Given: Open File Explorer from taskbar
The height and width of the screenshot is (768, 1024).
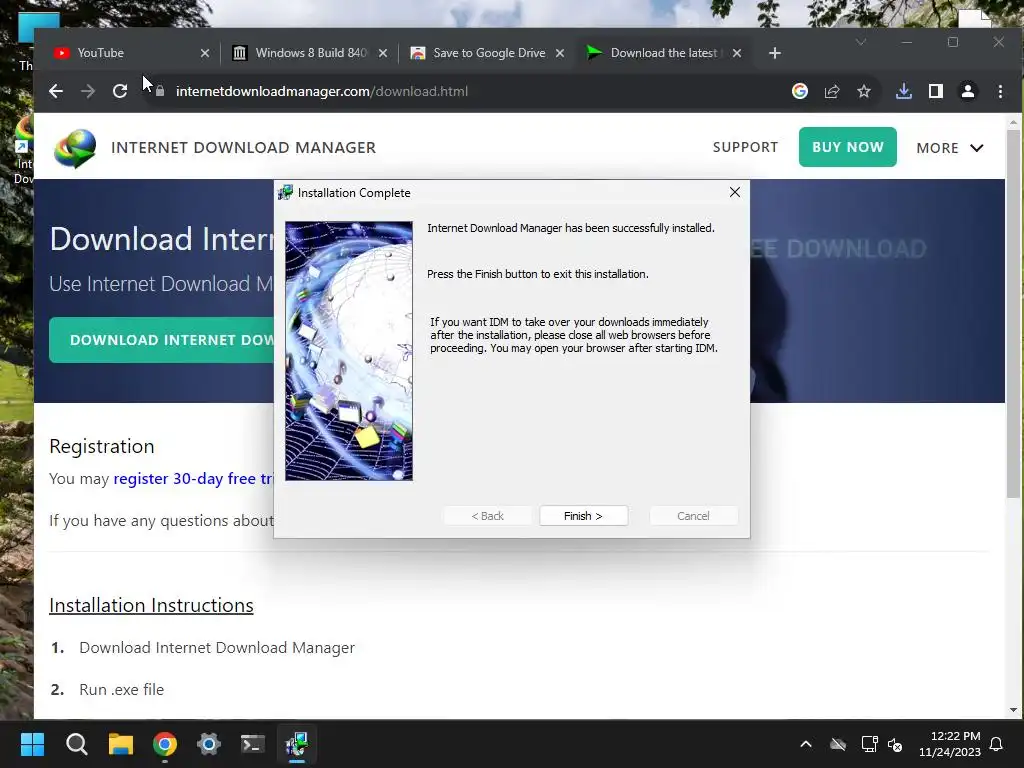Looking at the screenshot, I should tap(121, 744).
